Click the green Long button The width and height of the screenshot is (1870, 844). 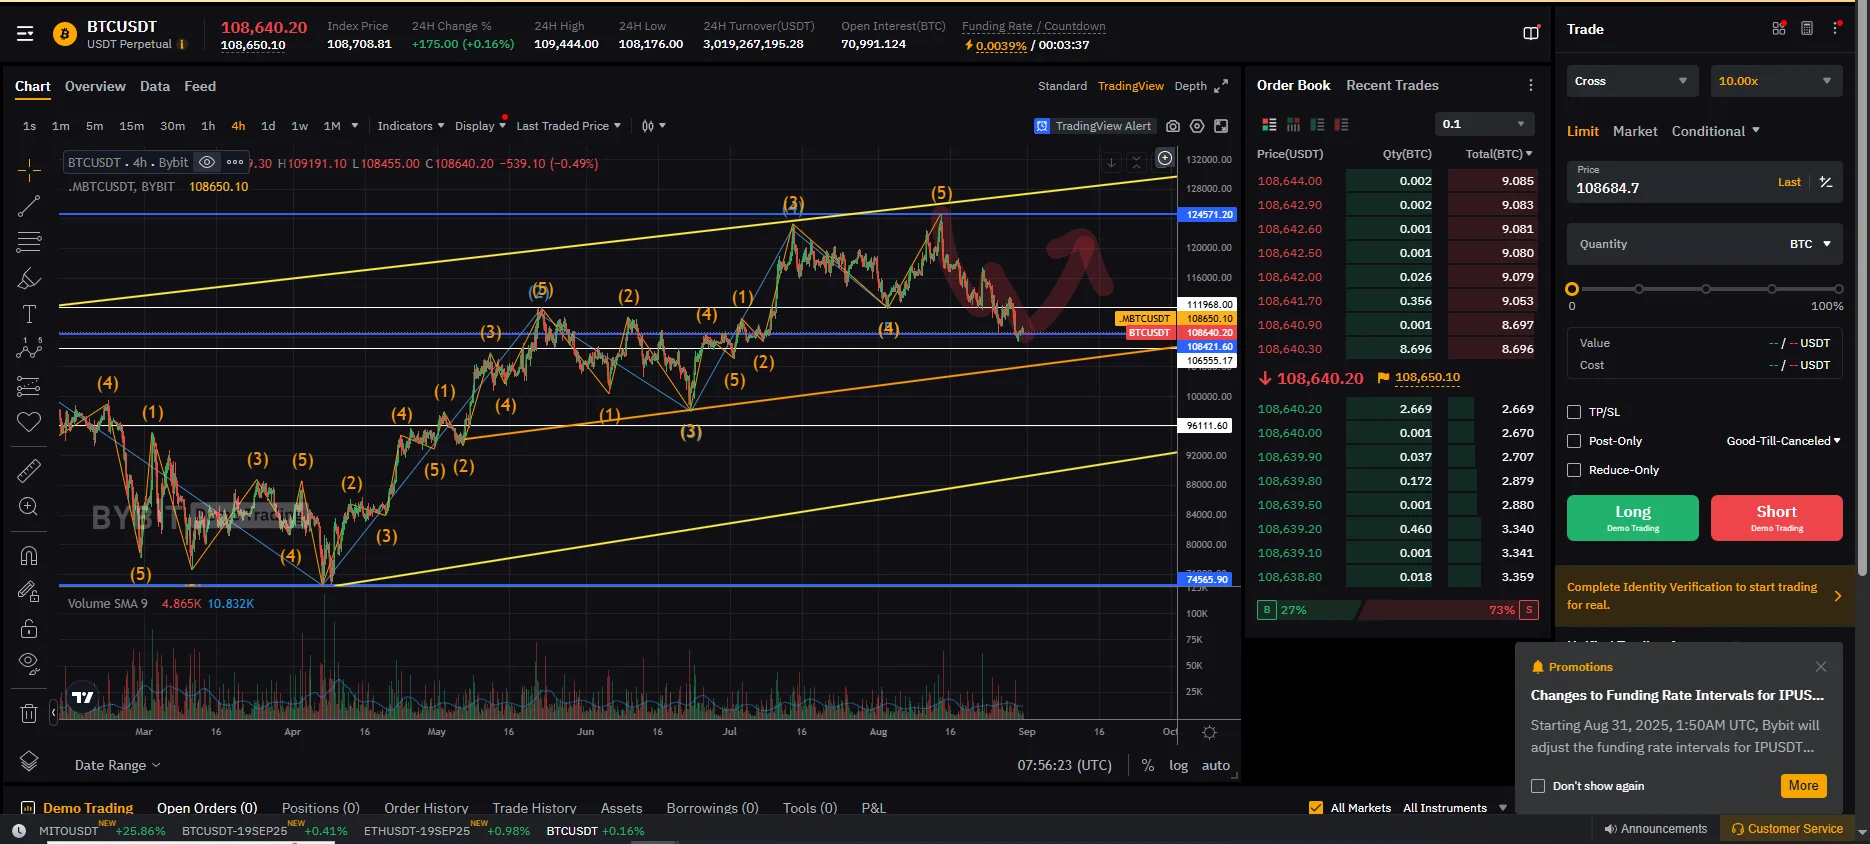click(x=1632, y=518)
